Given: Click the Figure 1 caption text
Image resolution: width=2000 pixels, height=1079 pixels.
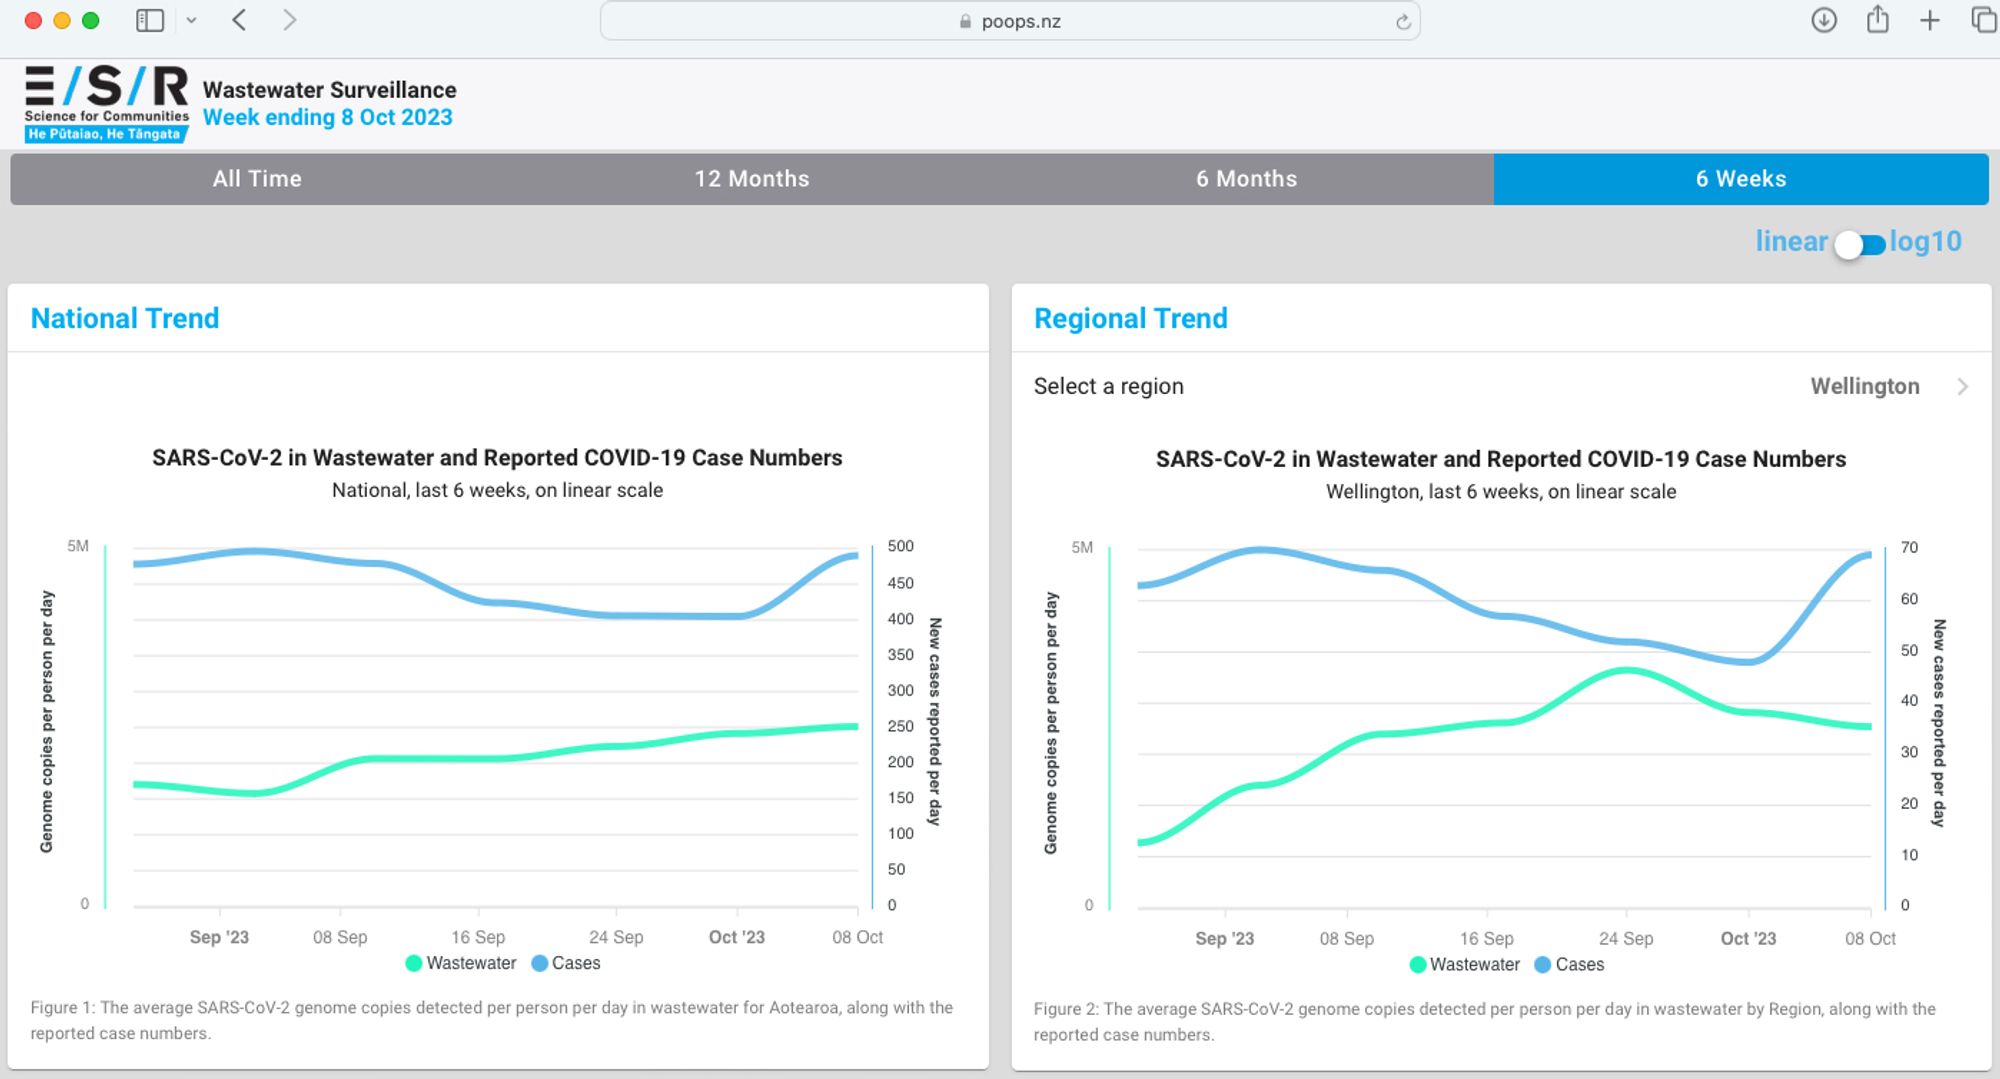Looking at the screenshot, I should 491,1020.
